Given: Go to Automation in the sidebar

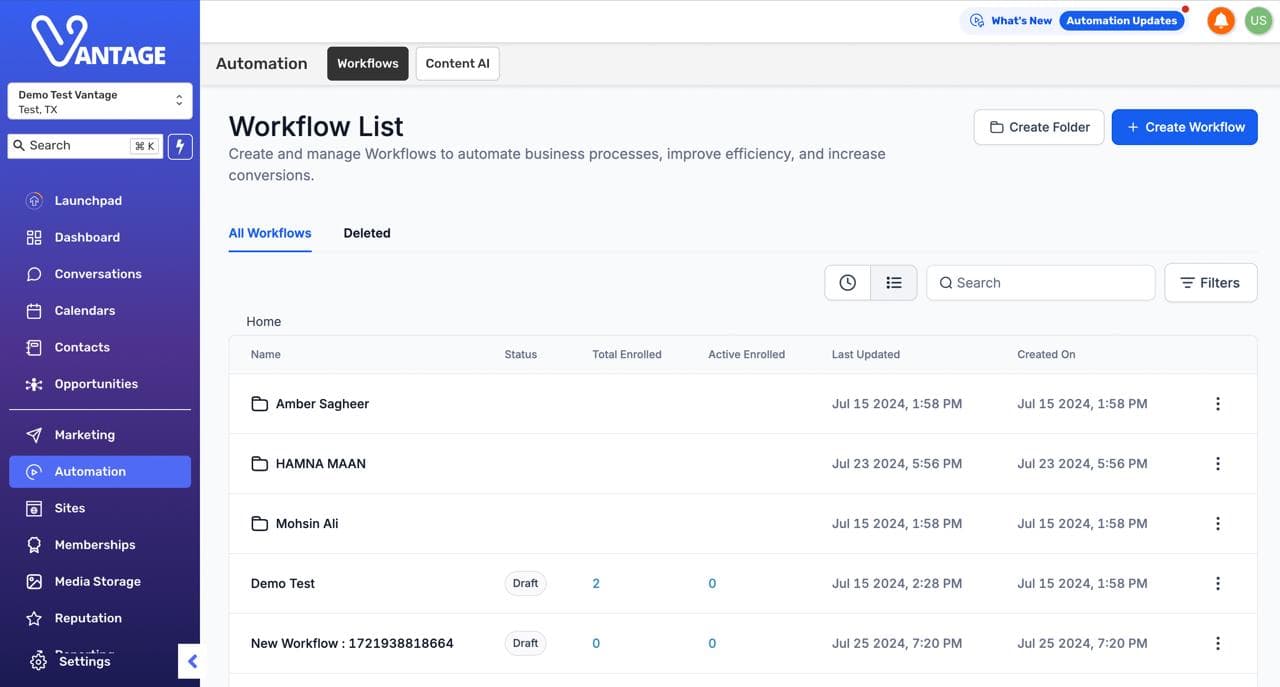Looking at the screenshot, I should click(100, 472).
